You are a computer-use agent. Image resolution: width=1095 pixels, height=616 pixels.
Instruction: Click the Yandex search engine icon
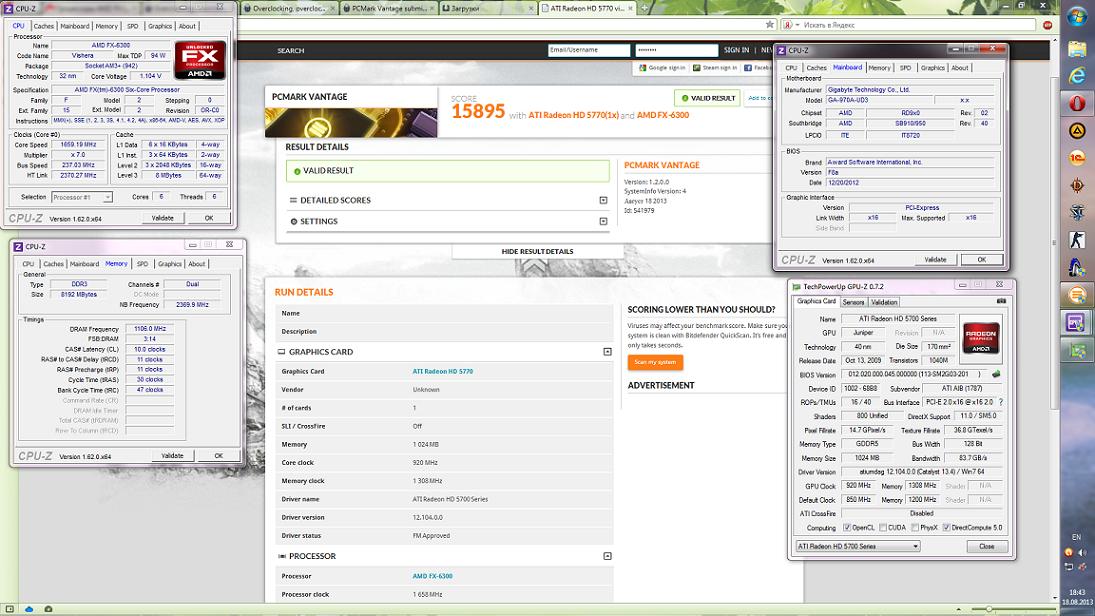[788, 24]
